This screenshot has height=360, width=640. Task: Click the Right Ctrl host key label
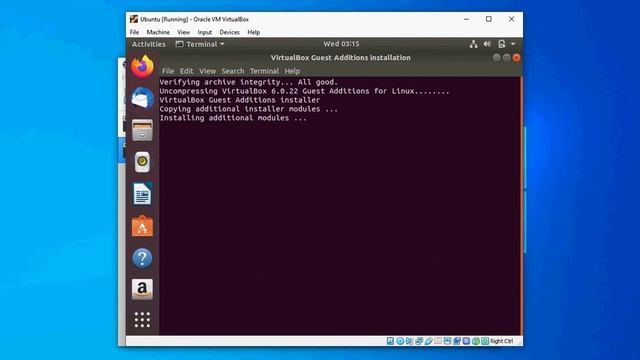click(502, 341)
